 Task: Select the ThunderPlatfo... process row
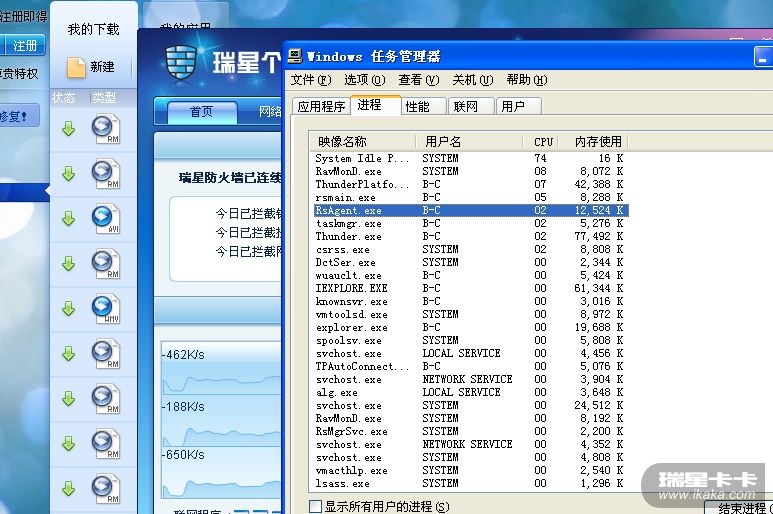(x=471, y=184)
